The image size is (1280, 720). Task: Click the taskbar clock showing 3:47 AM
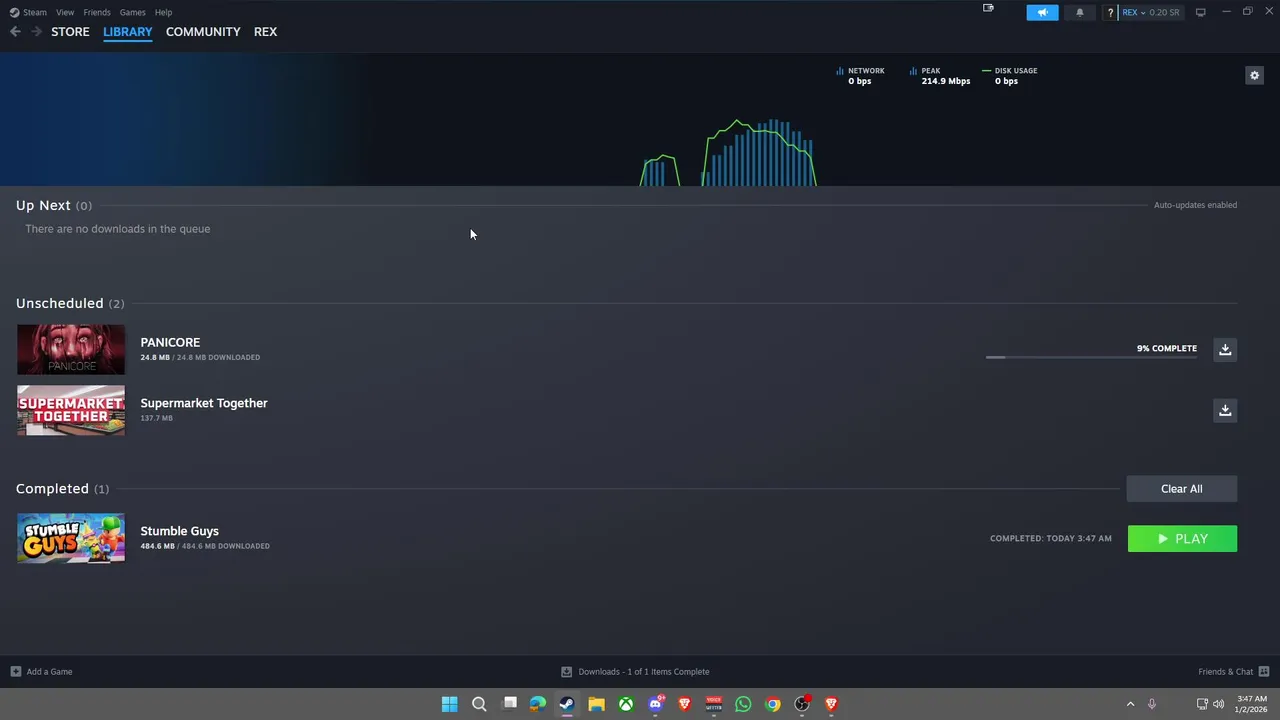pyautogui.click(x=1252, y=704)
